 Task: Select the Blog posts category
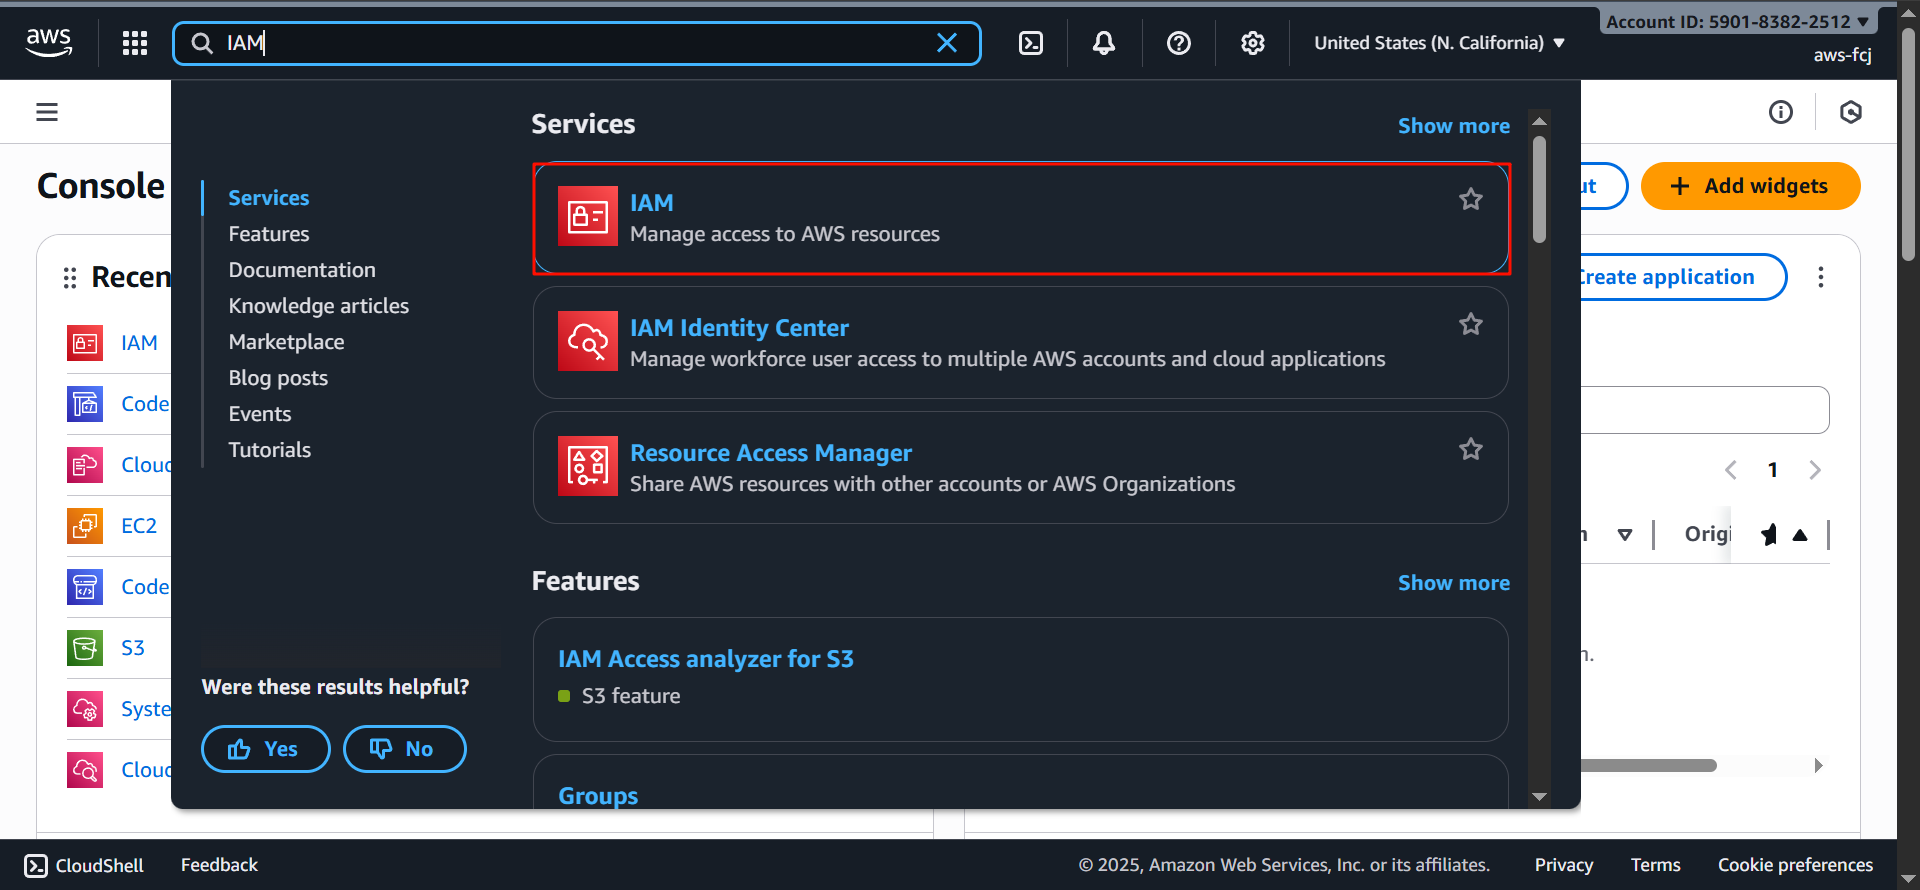point(278,378)
